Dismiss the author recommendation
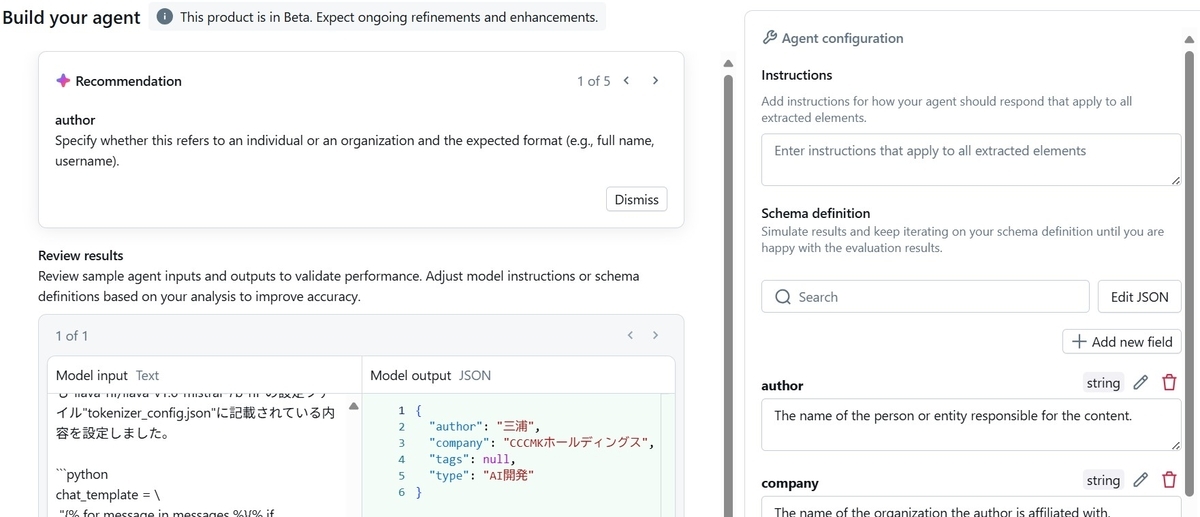1200x517 pixels. pos(637,199)
